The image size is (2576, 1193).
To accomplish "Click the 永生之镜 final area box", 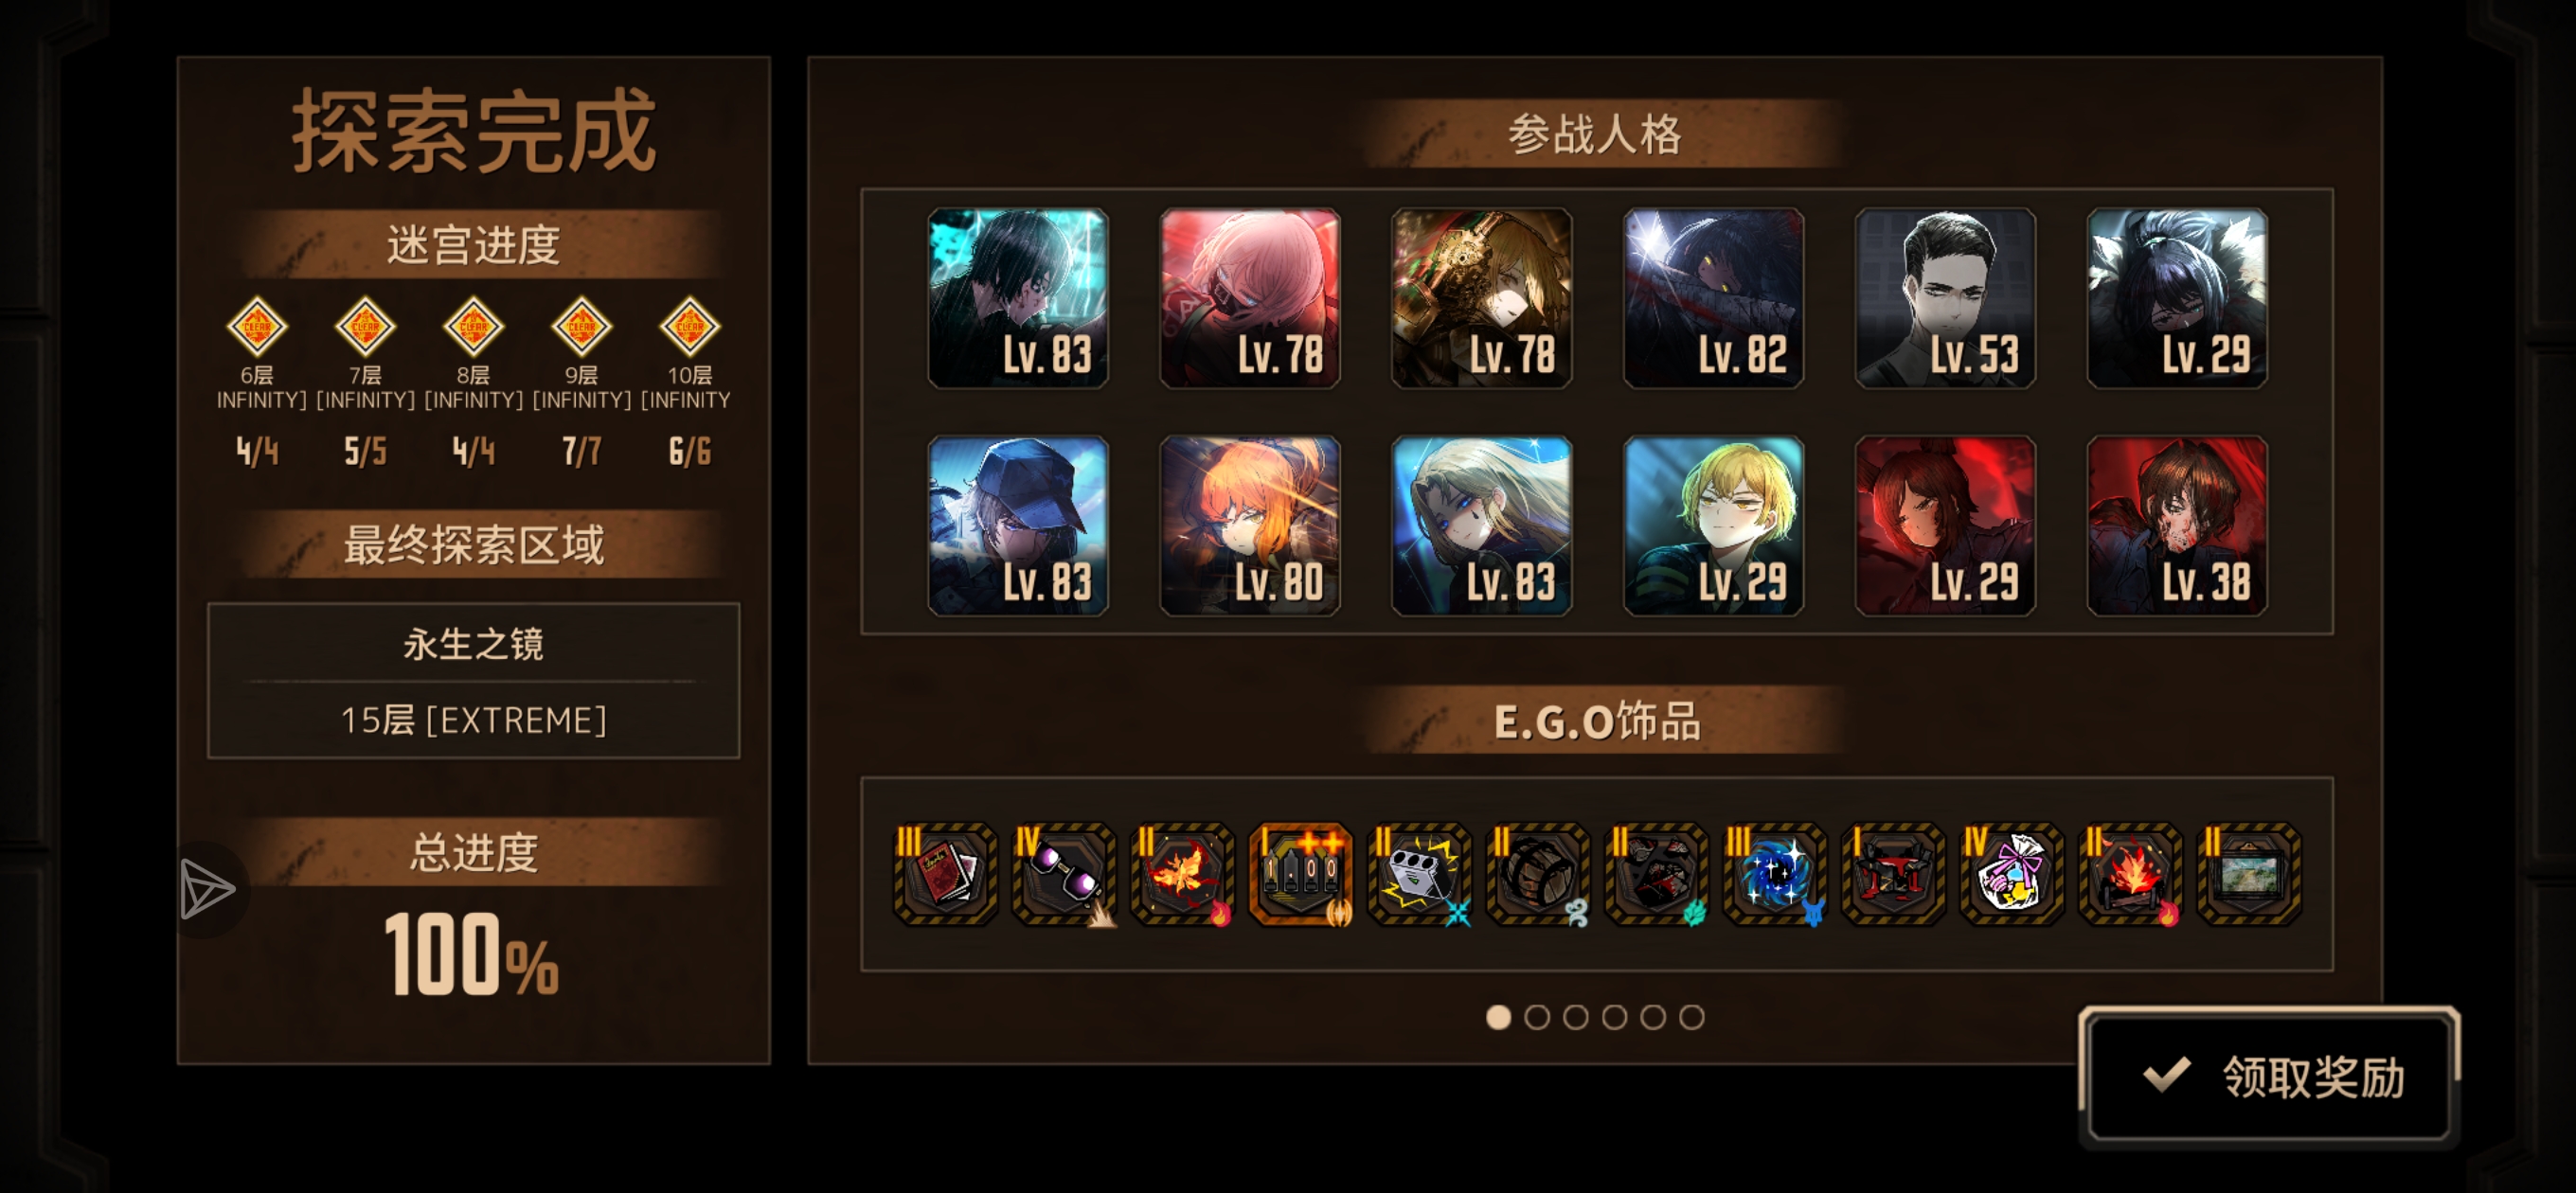I will 473,680.
